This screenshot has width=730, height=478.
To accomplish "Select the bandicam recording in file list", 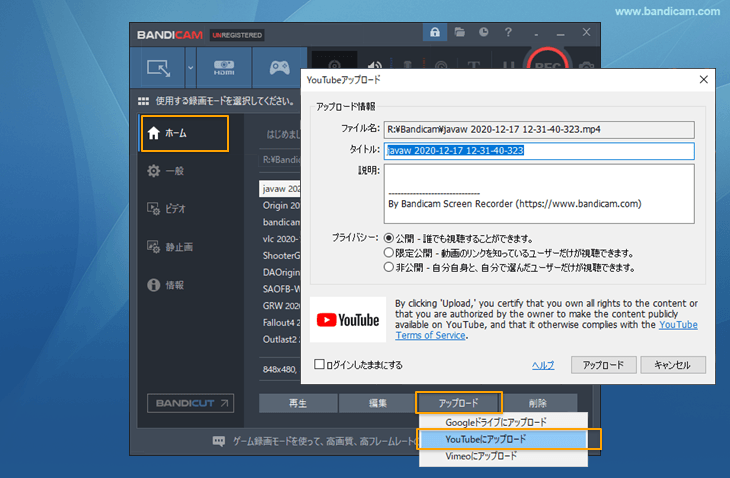I will pyautogui.click(x=281, y=222).
